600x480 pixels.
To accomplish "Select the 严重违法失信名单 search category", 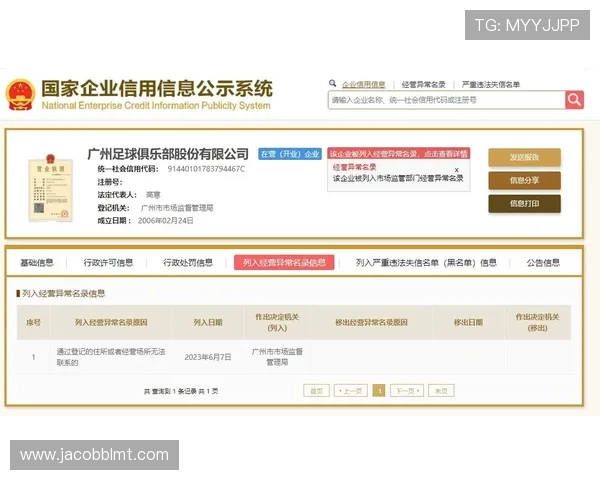I will (491, 85).
